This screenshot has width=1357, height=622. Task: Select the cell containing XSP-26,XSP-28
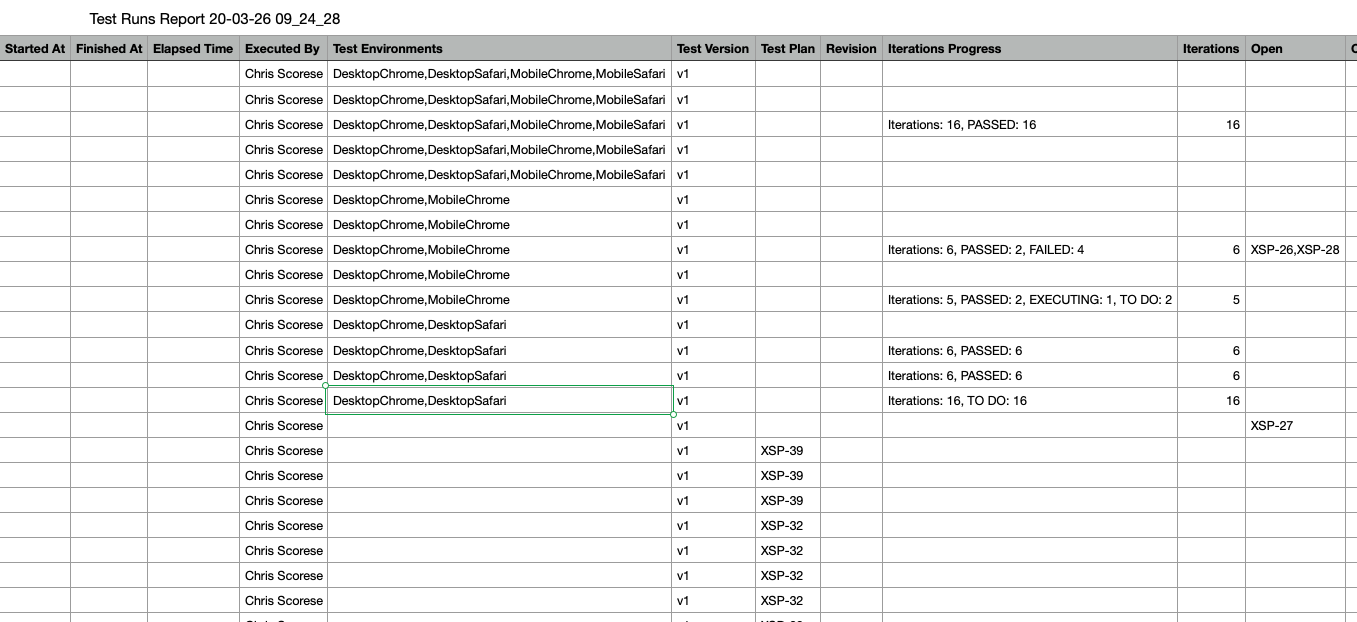point(1295,250)
